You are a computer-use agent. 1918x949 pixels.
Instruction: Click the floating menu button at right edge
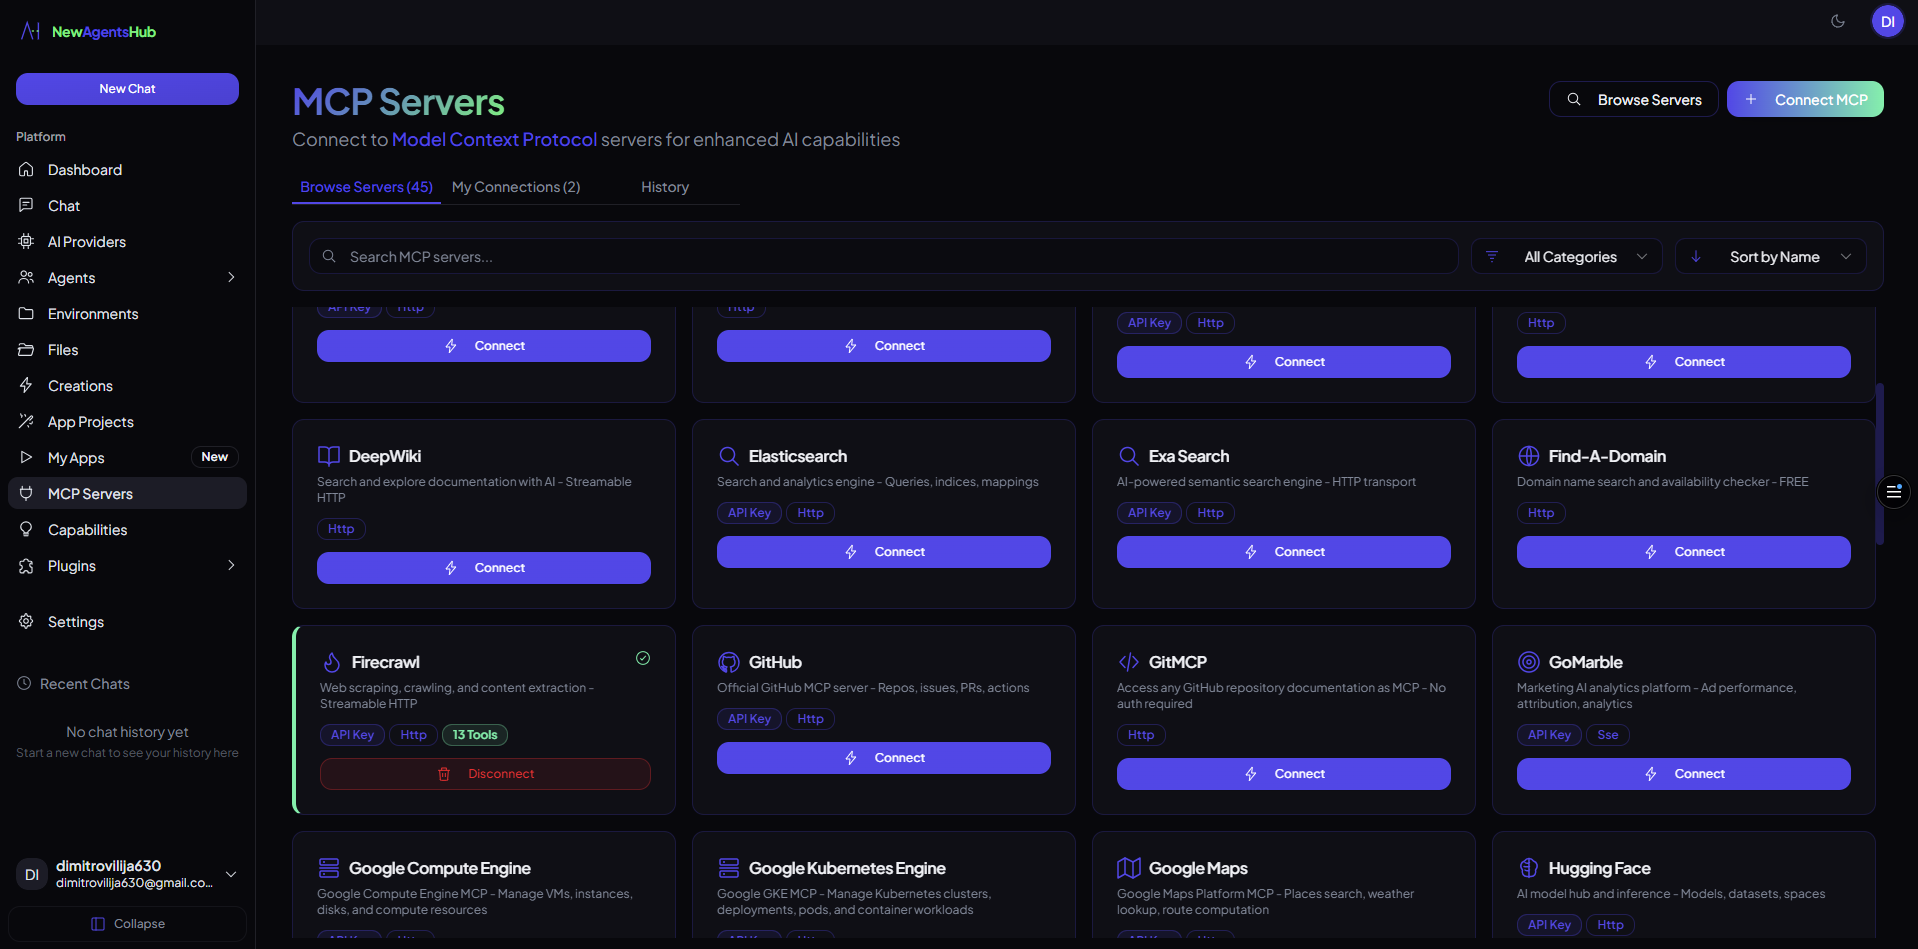coord(1894,492)
